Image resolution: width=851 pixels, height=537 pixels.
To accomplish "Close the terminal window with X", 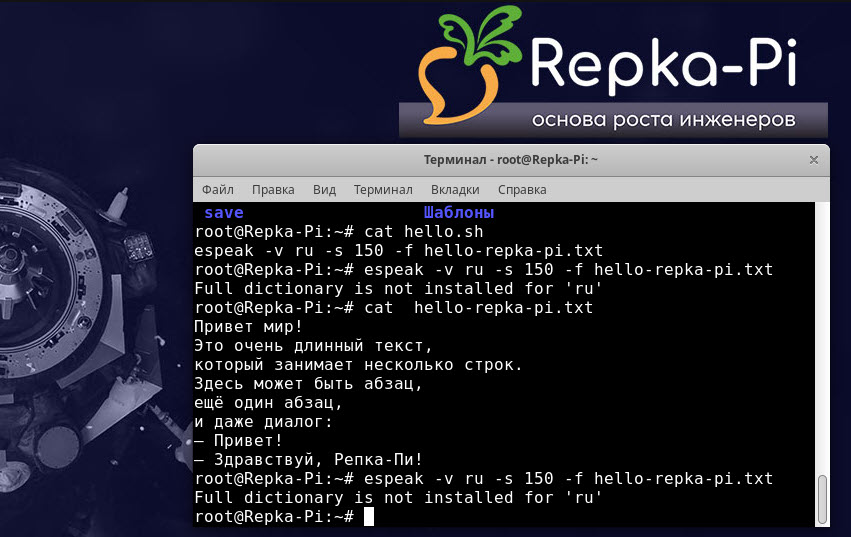I will (813, 160).
